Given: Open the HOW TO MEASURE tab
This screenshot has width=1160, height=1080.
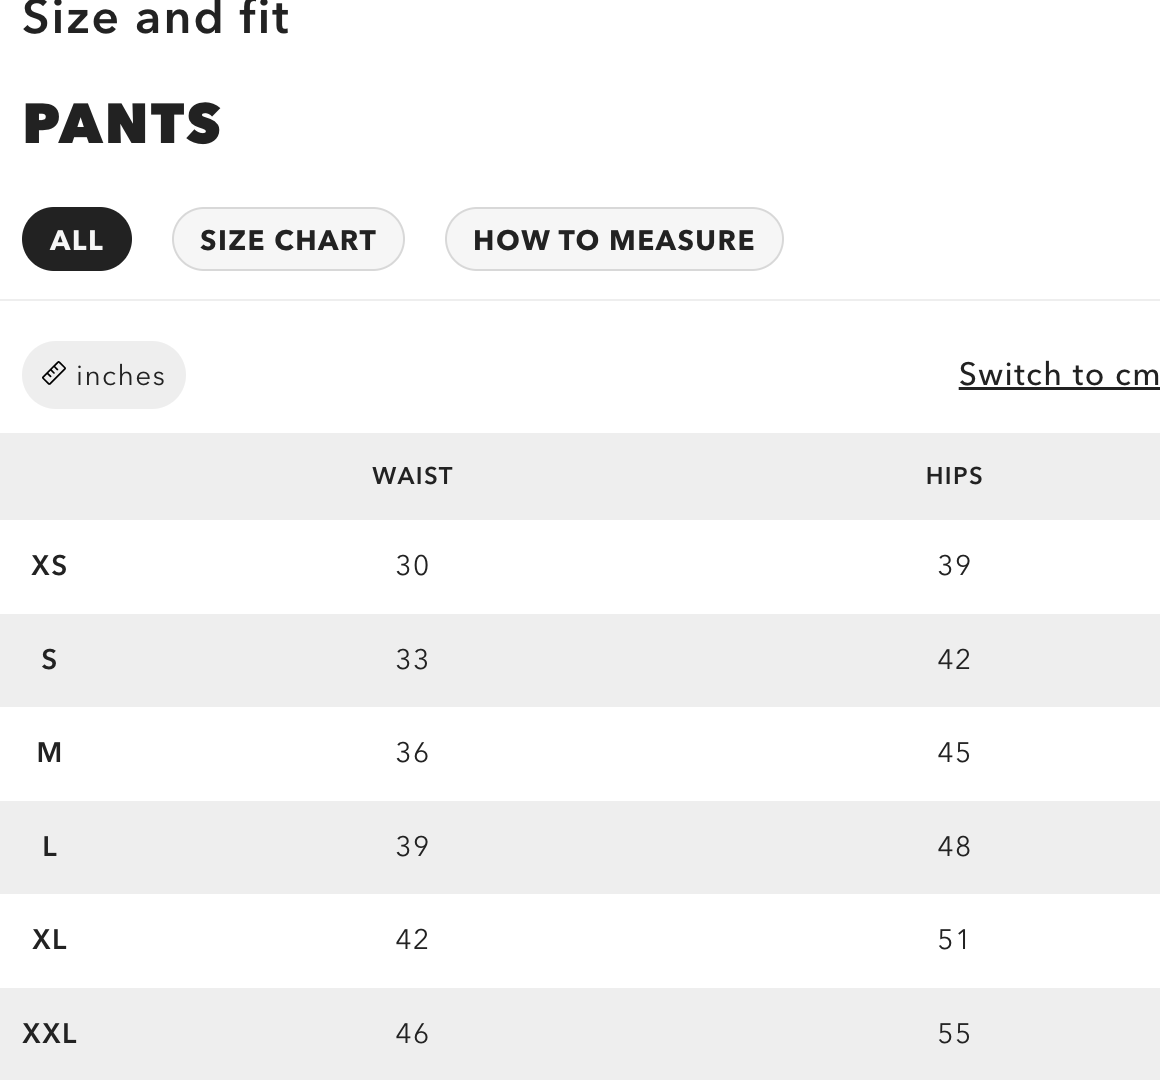Looking at the screenshot, I should click(614, 239).
